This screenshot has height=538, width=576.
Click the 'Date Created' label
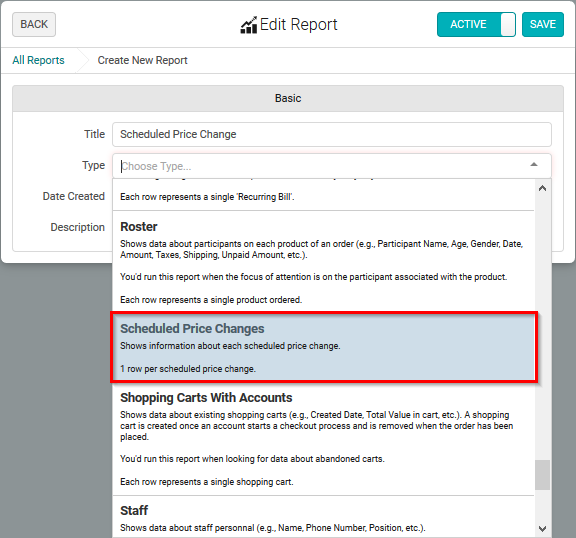73,196
